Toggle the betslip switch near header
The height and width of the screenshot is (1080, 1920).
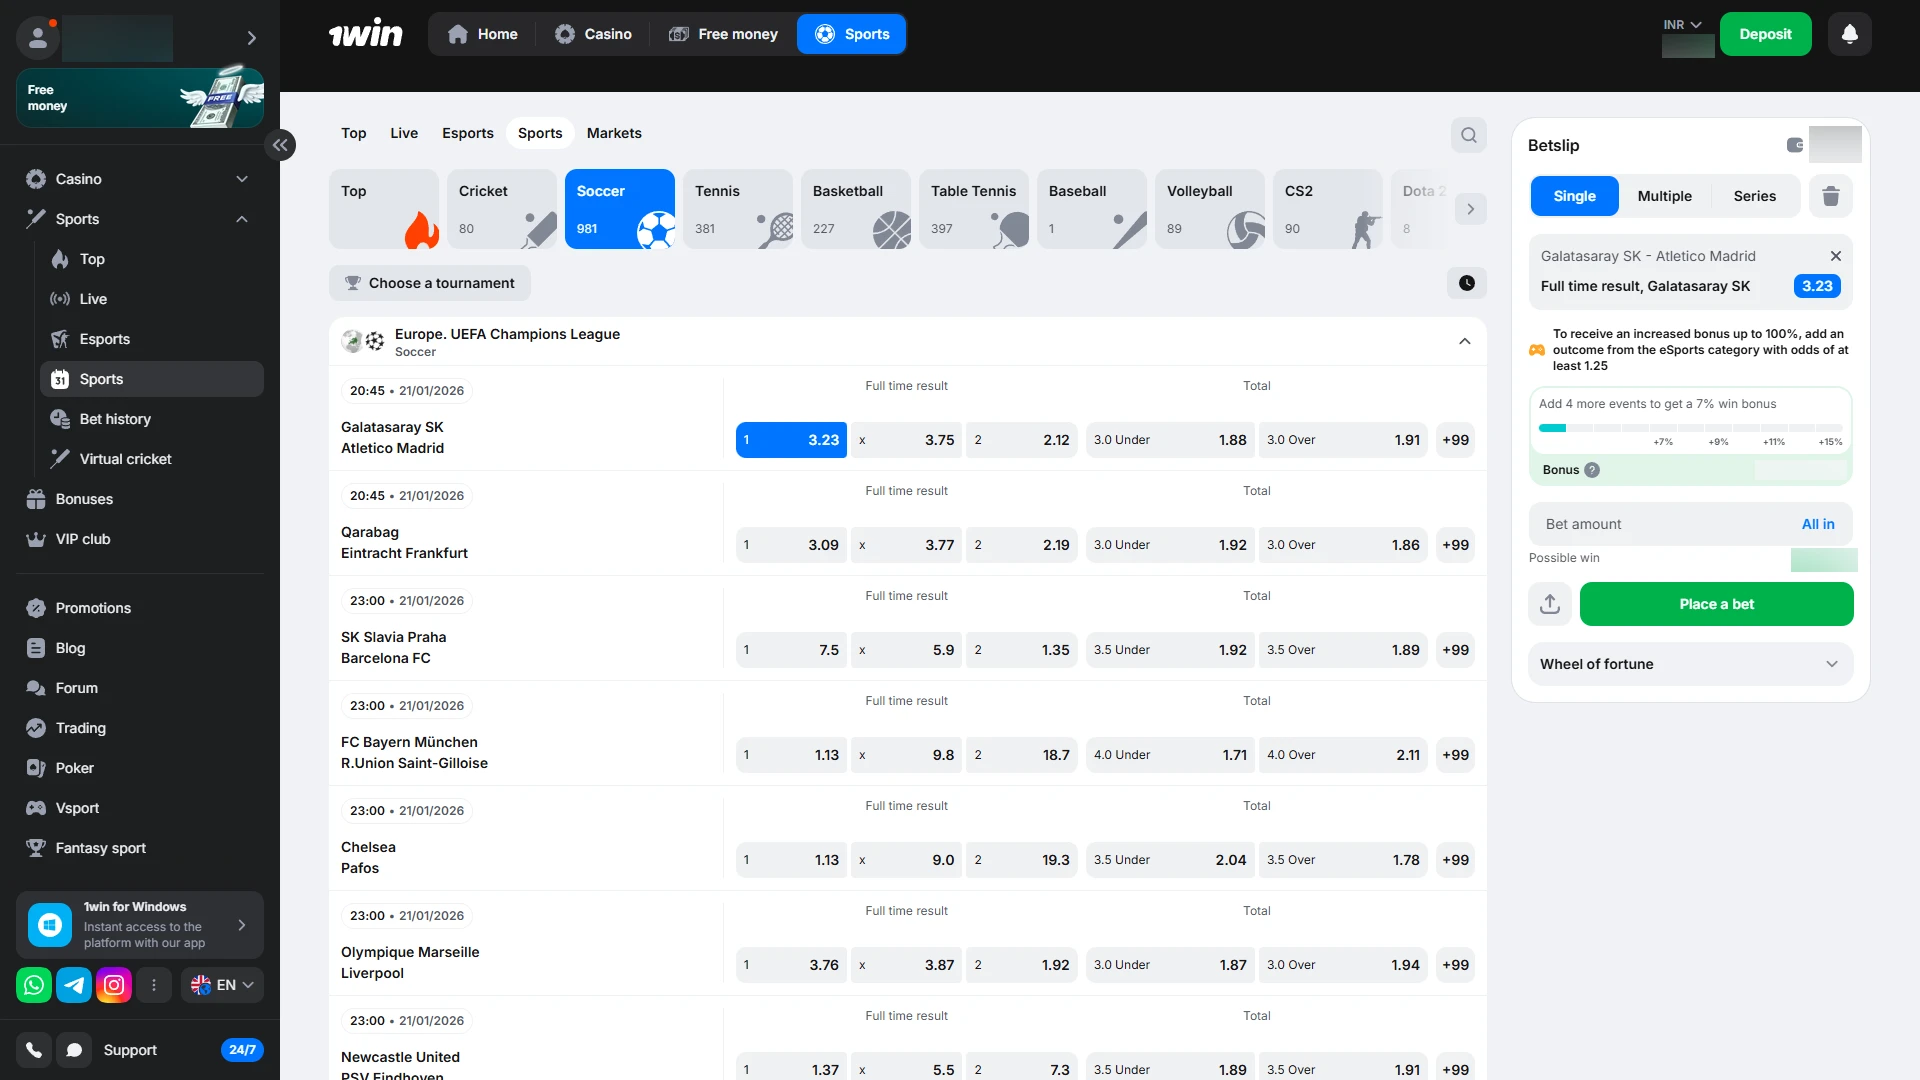coord(1795,145)
